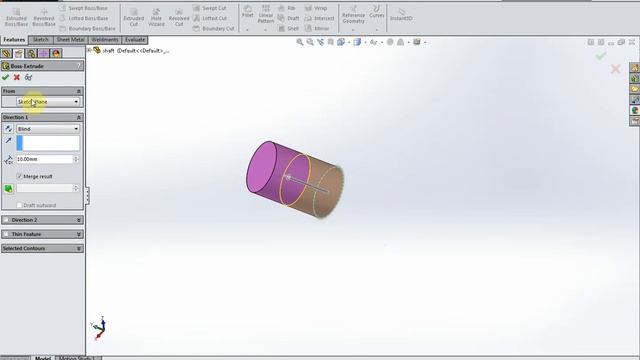This screenshot has height=360, width=640.
Task: Open Boss-Extrude help question mark
Action: click(x=79, y=66)
